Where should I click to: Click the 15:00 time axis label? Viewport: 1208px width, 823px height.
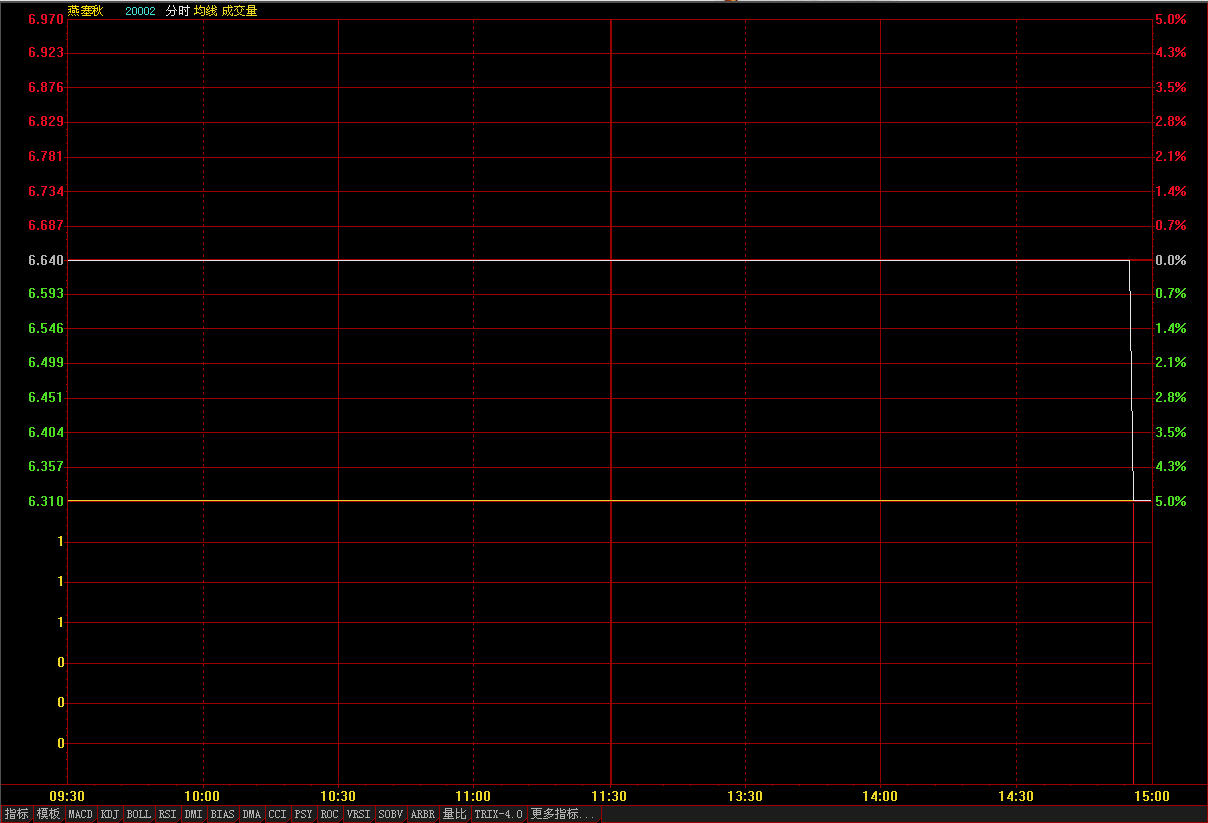coord(1151,796)
